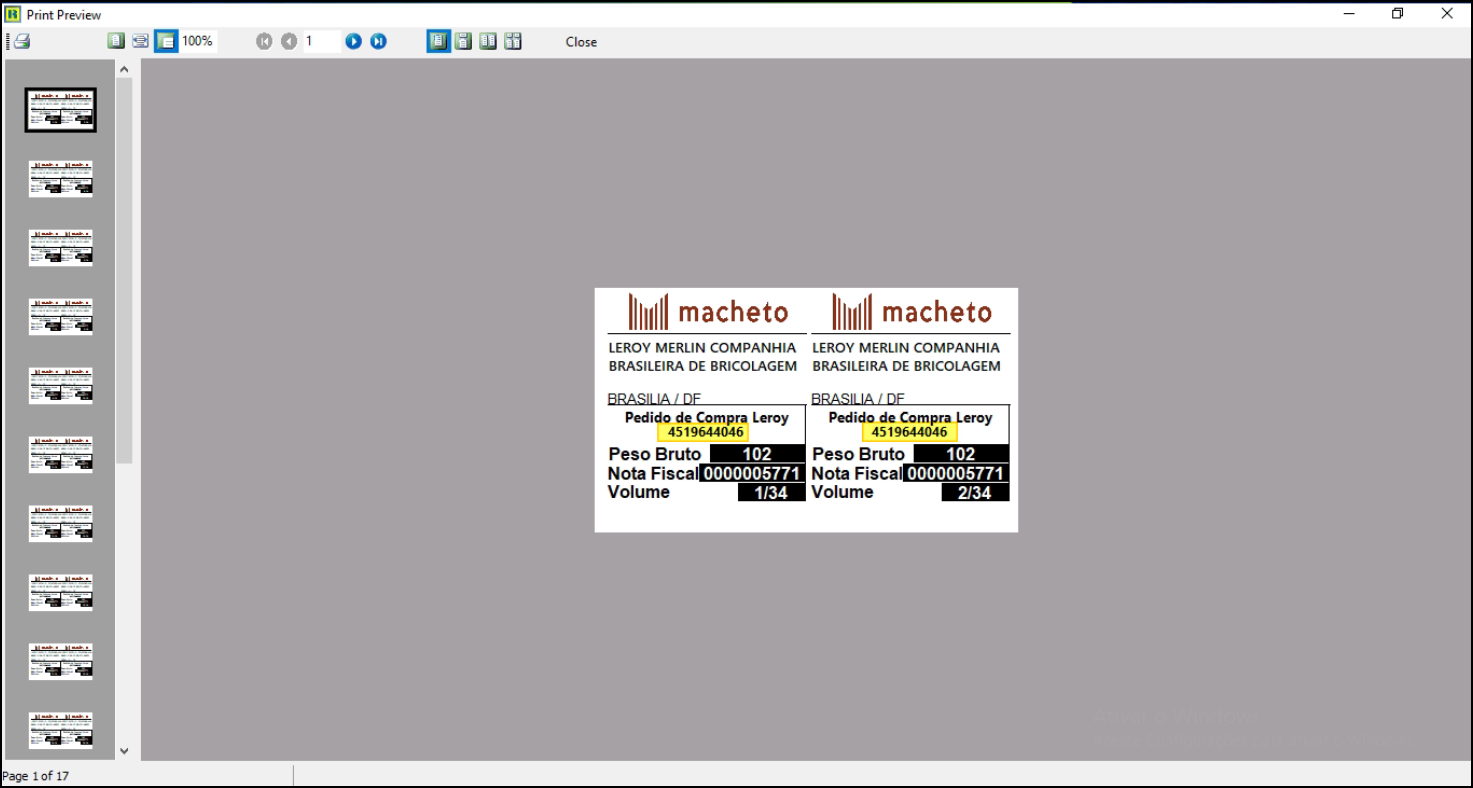This screenshot has height=788, width=1473.
Task: Open the ninth page thumbnail
Action: 61,662
